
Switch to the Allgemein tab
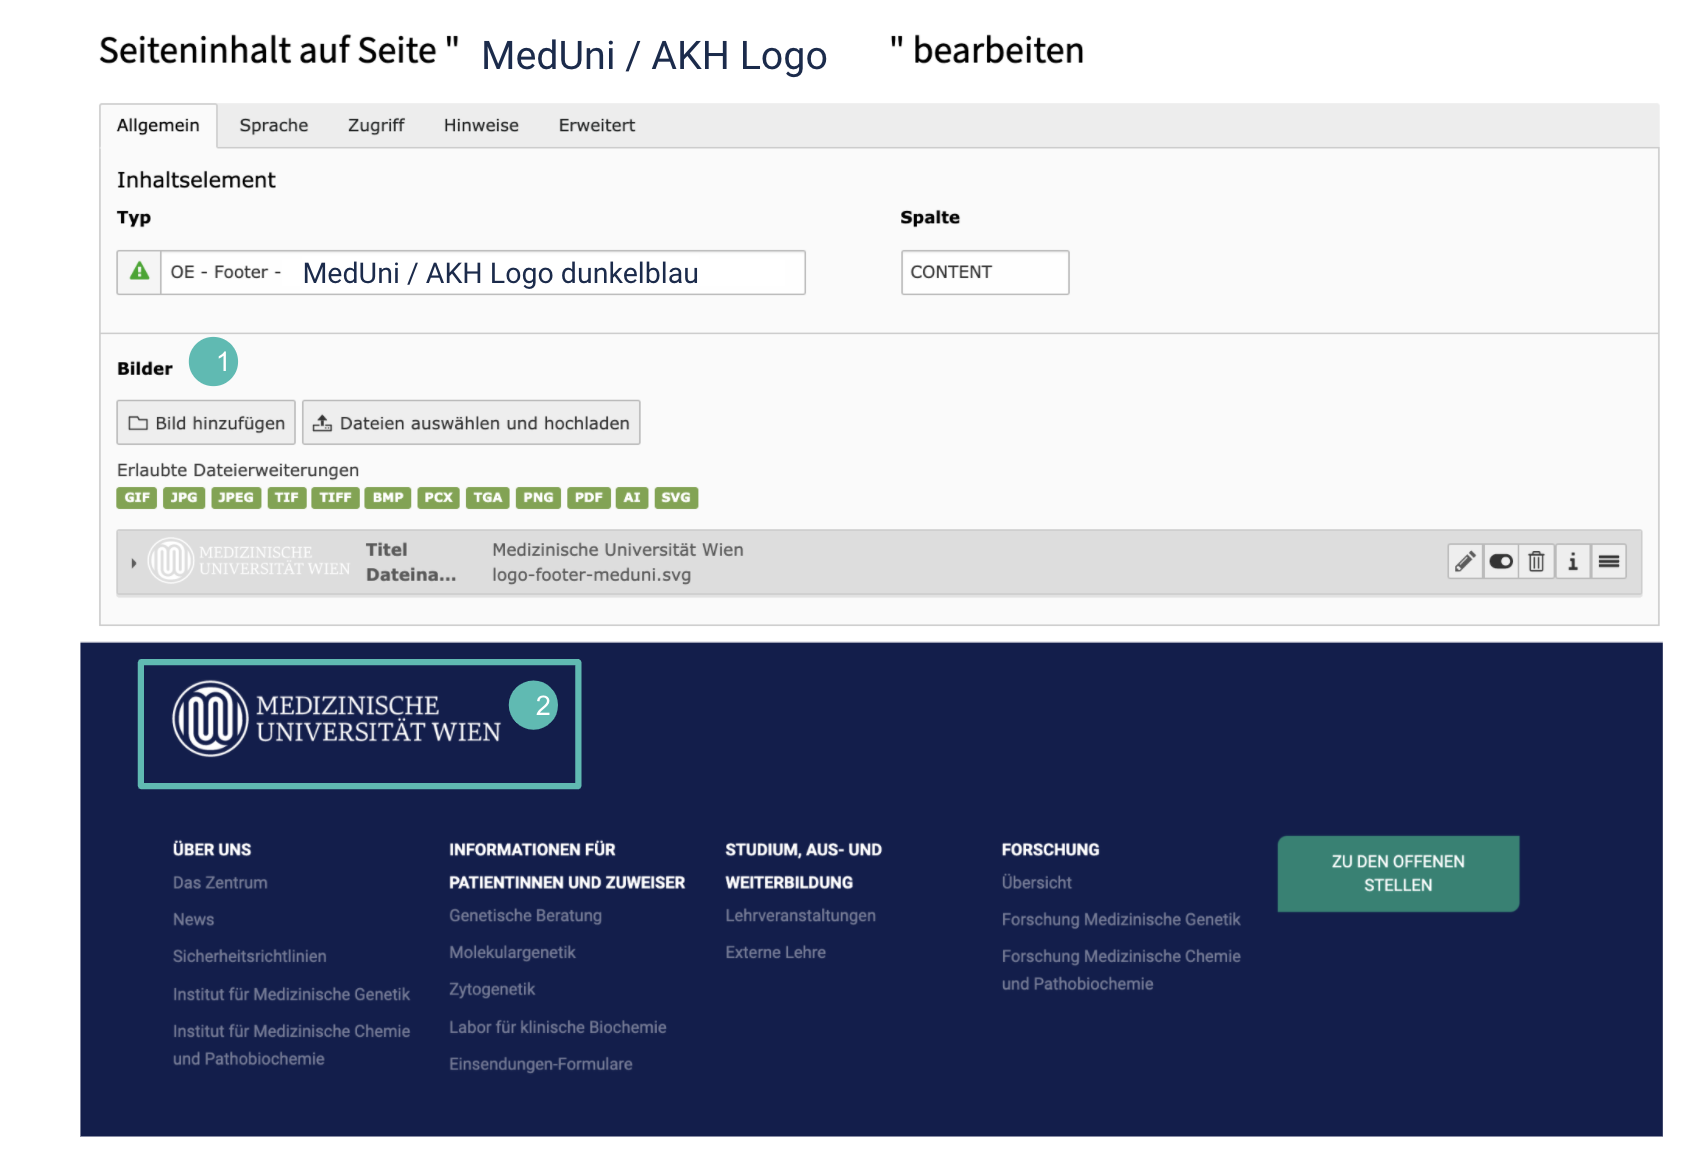tap(158, 125)
